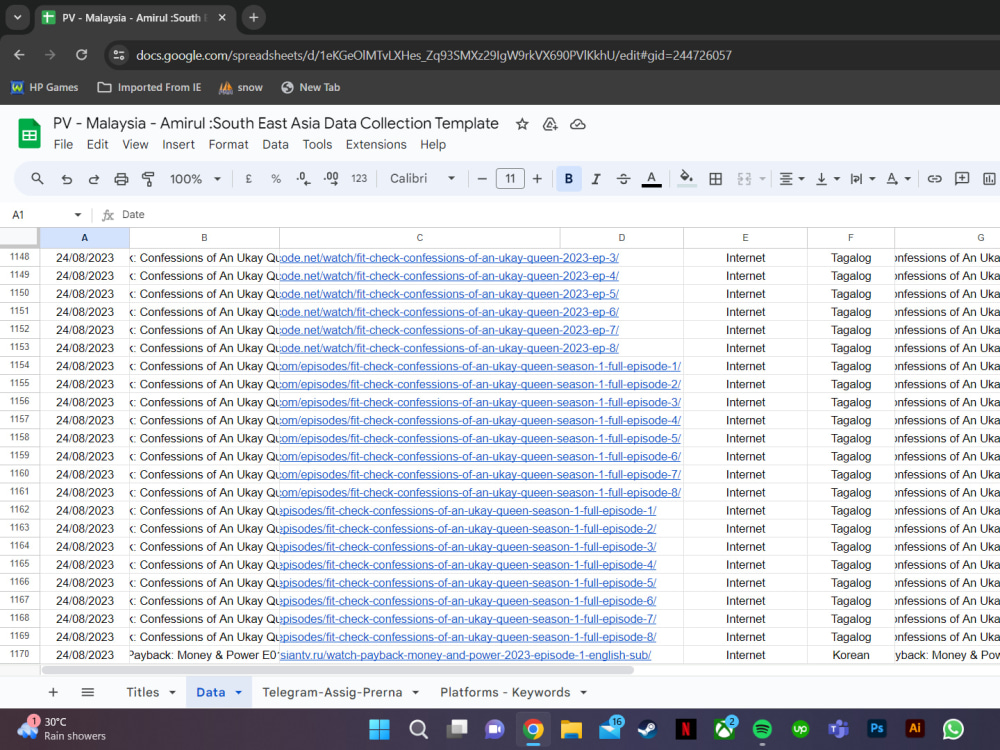The height and width of the screenshot is (750, 1000).
Task: Click the Insert link icon
Action: 934,179
